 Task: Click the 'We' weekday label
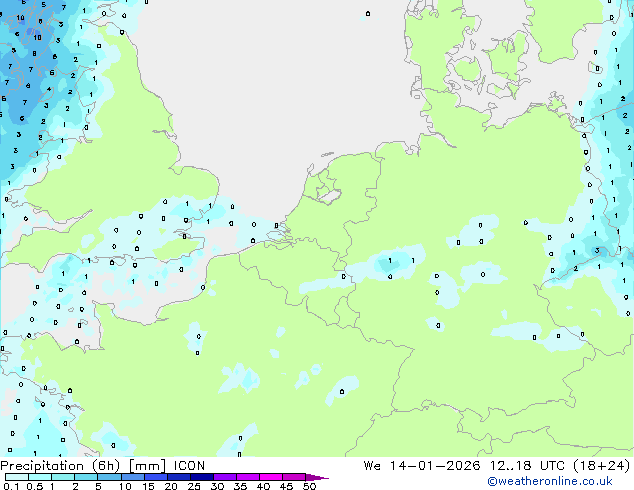click(x=372, y=466)
